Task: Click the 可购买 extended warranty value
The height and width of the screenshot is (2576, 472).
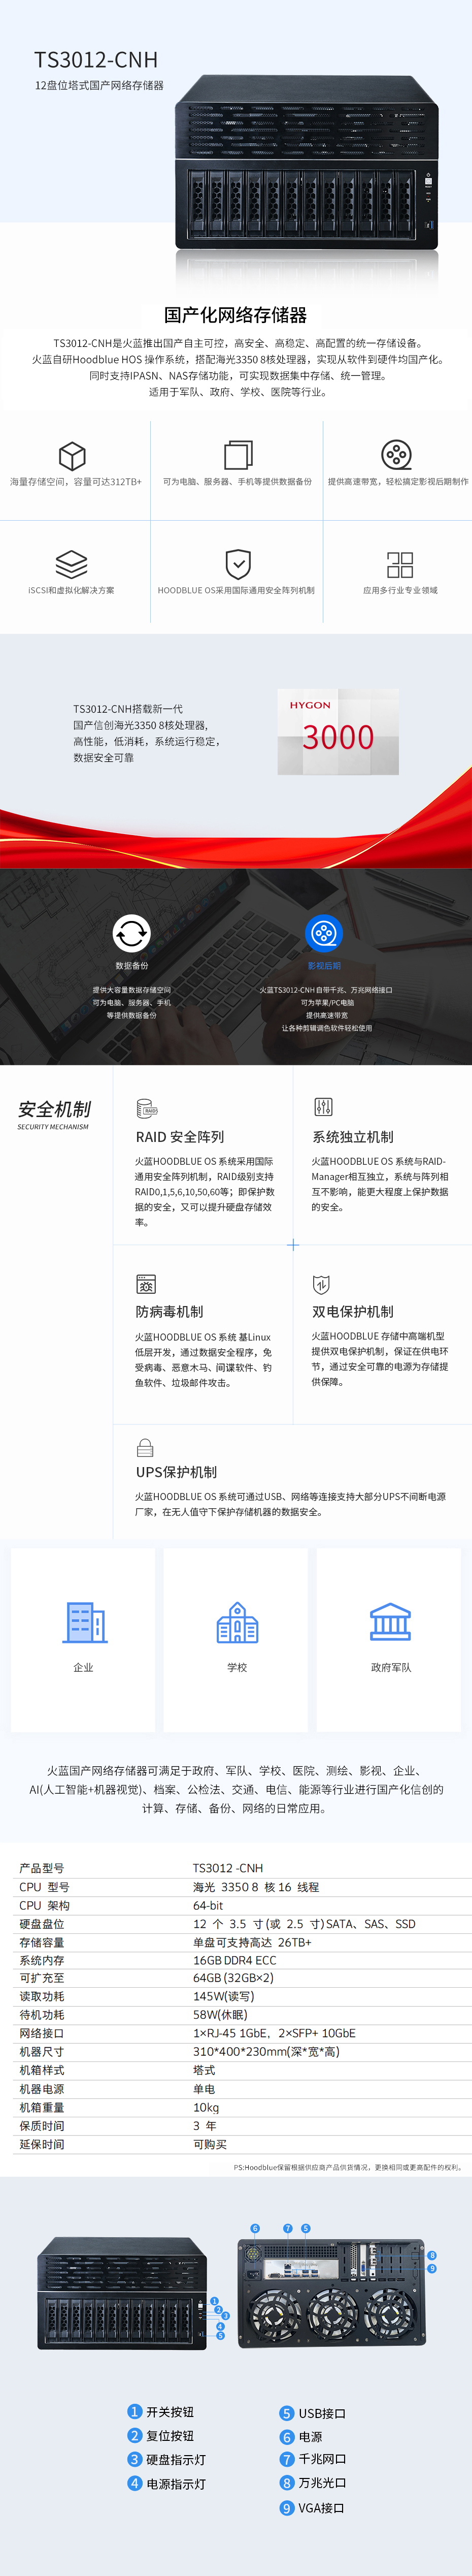Action: click(x=210, y=2144)
